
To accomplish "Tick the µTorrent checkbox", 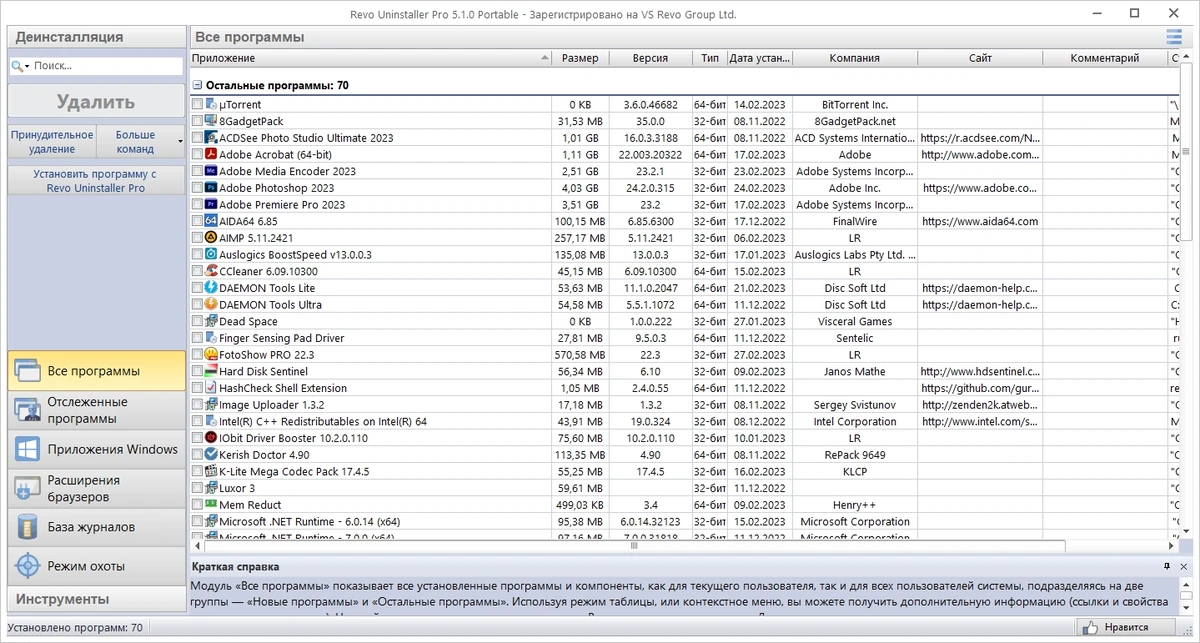I will pyautogui.click(x=197, y=105).
